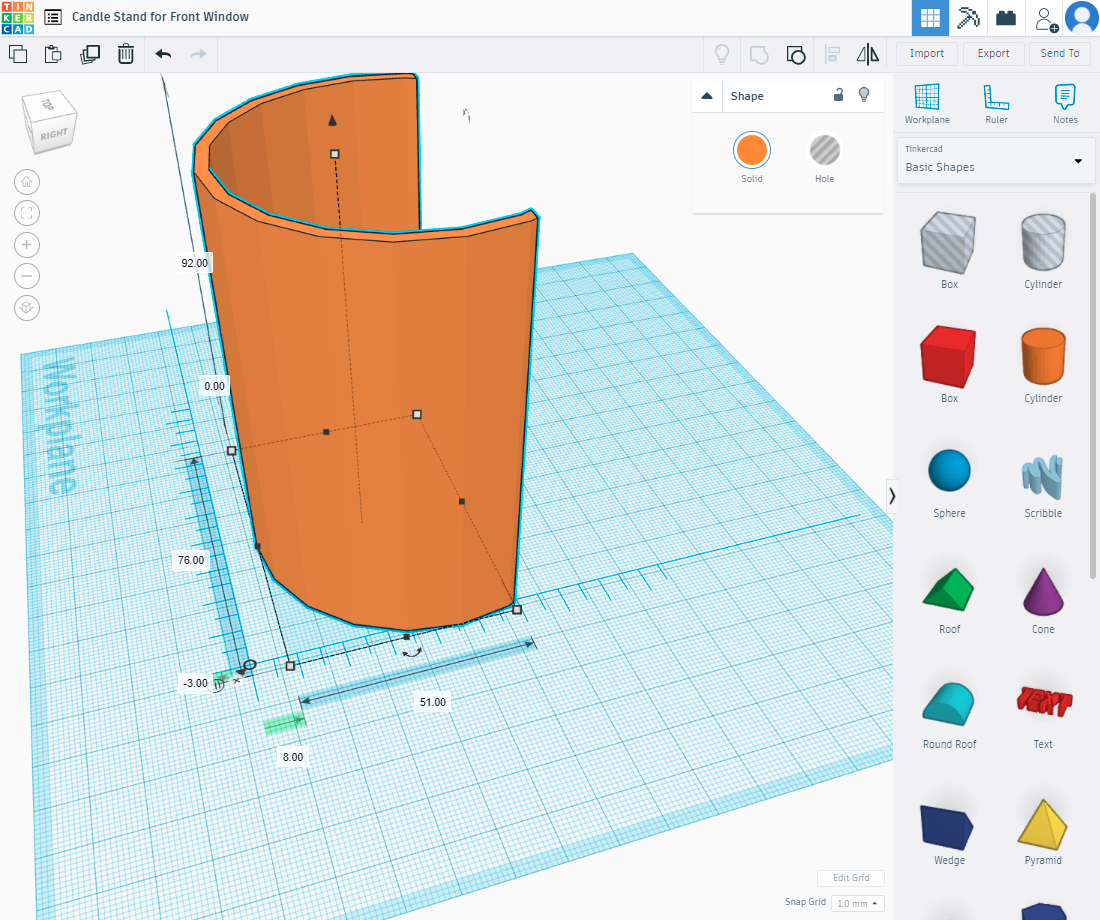This screenshot has height=920, width=1100.
Task: Click the 92.00 height dimension field
Action: 194,263
